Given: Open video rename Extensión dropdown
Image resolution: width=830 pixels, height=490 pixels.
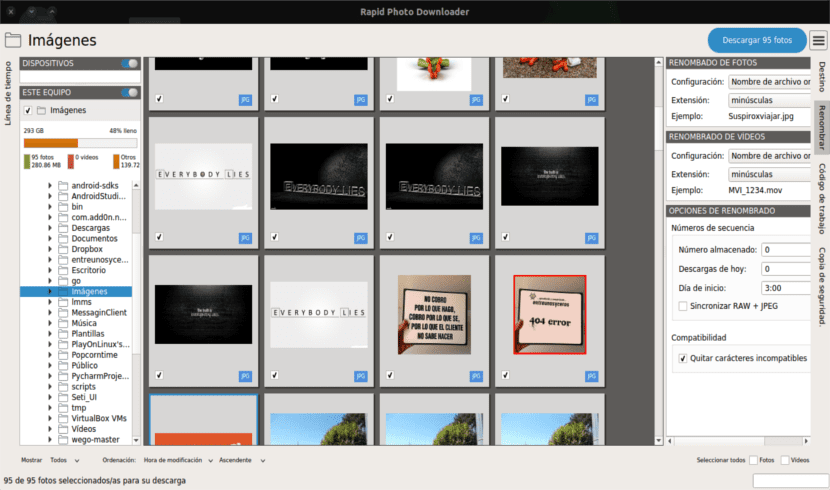Looking at the screenshot, I should [770, 175].
